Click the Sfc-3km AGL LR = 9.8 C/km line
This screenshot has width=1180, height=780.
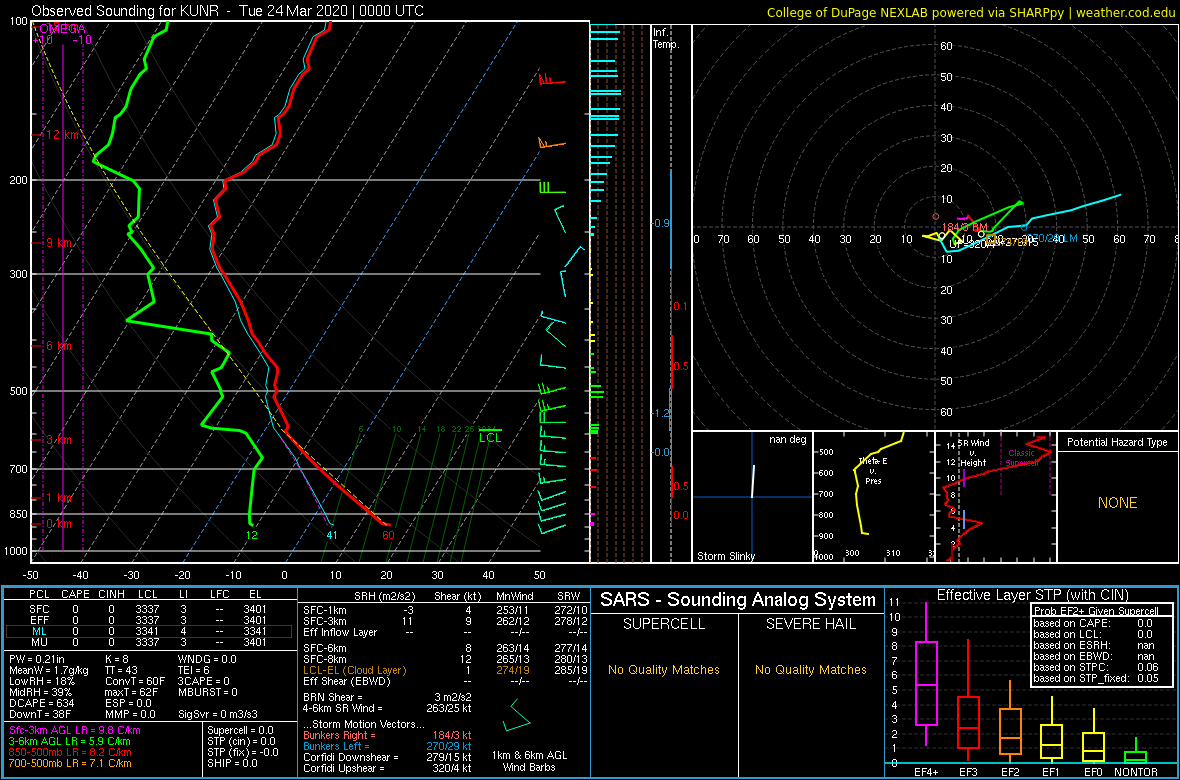75,731
